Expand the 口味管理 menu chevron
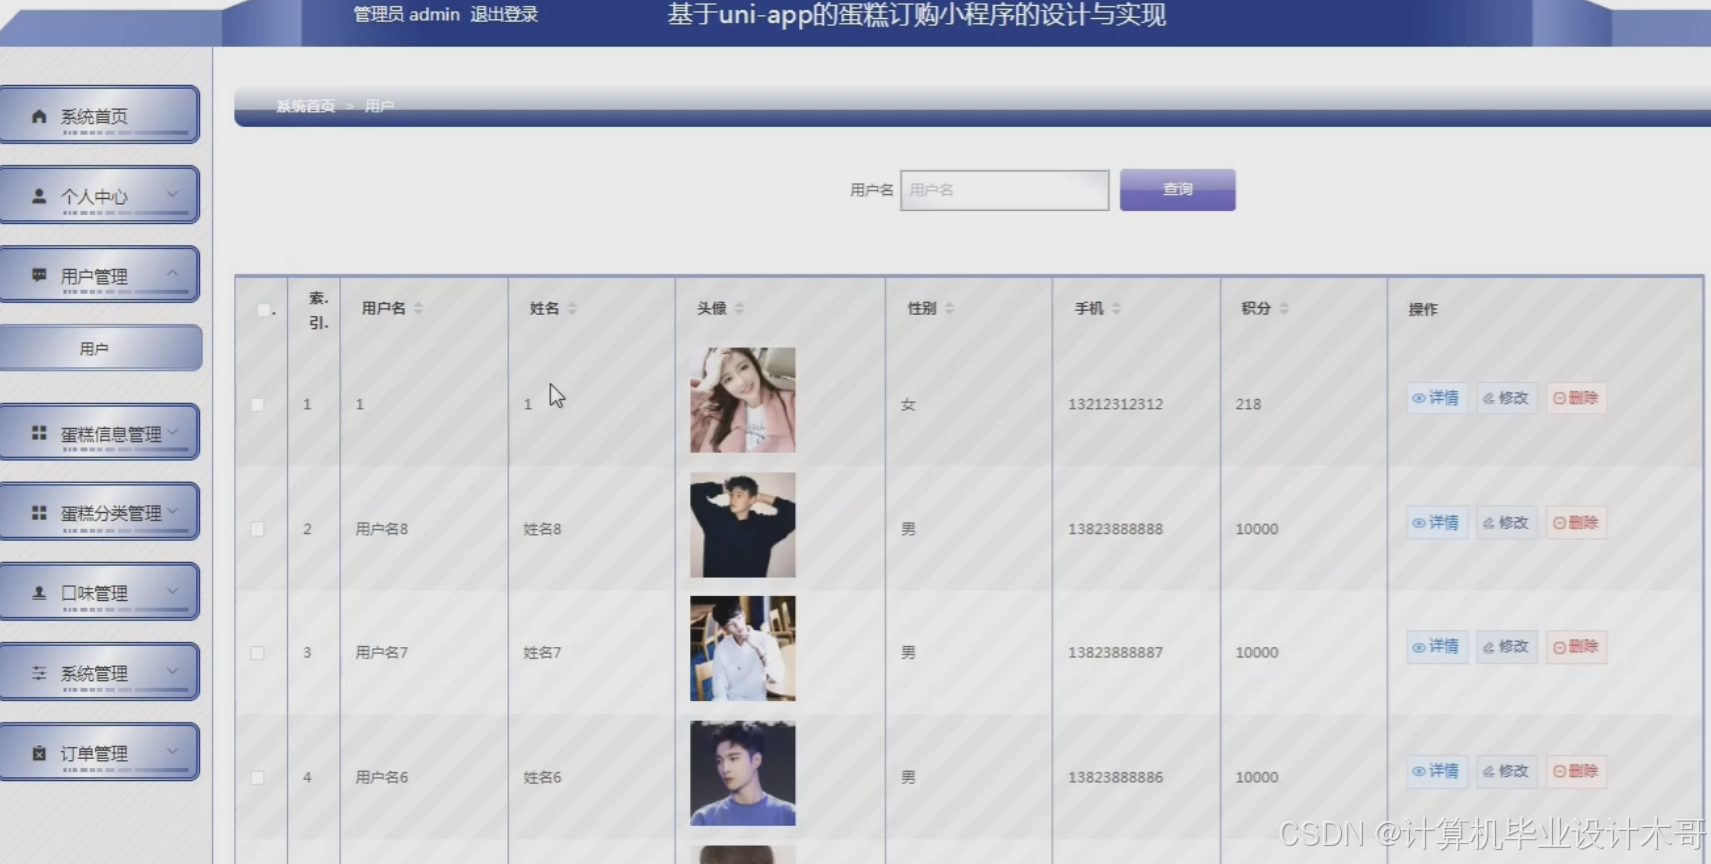This screenshot has height=864, width=1711. point(172,591)
